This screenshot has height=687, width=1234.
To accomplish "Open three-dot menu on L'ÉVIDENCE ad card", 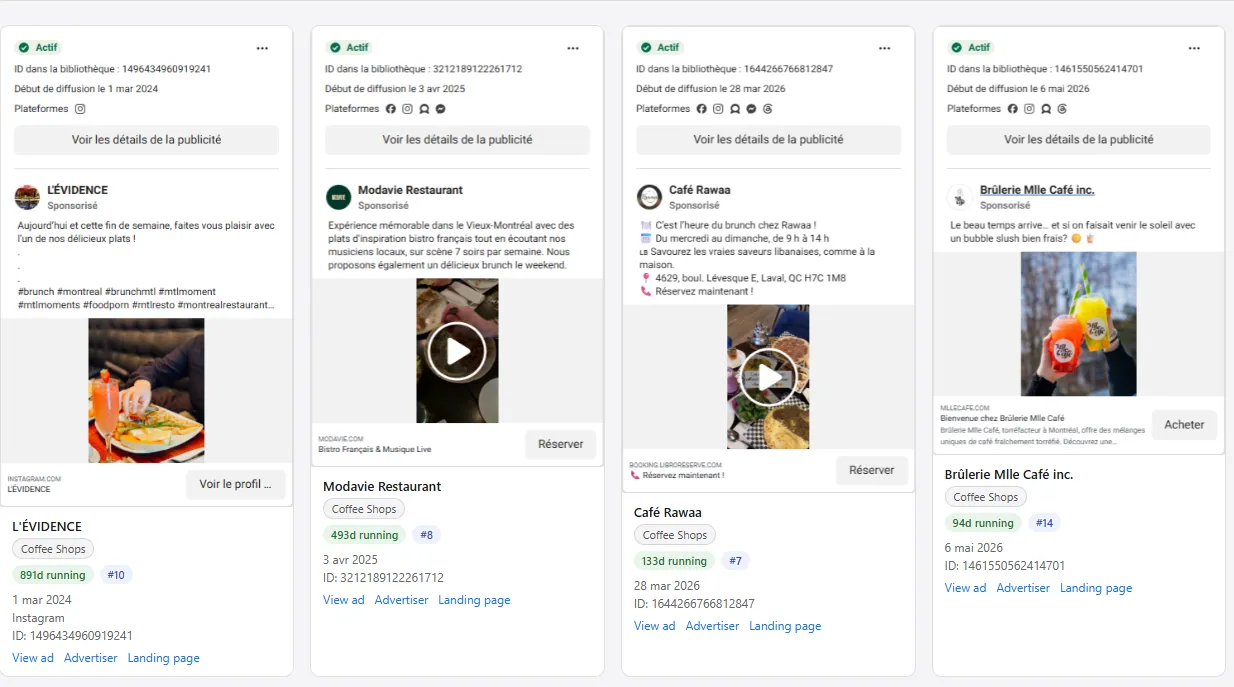I will pyautogui.click(x=262, y=48).
